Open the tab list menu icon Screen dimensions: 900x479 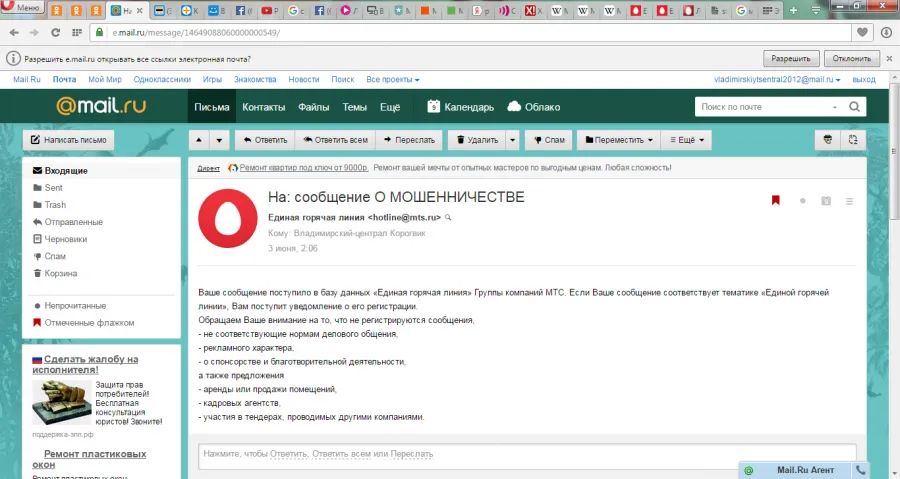pyautogui.click(x=816, y=10)
